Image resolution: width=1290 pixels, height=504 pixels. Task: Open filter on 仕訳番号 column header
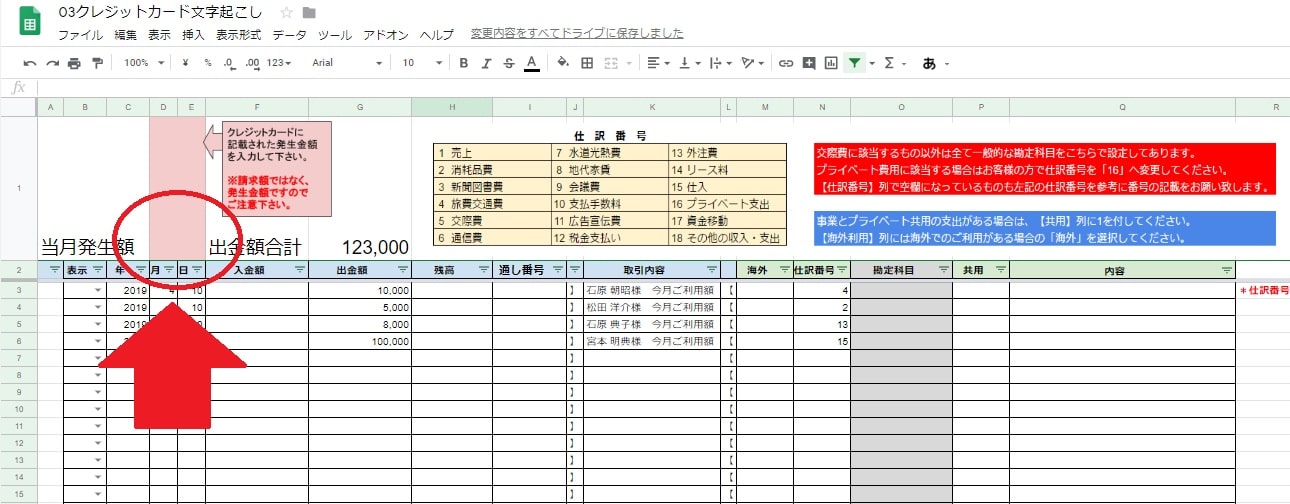843,269
